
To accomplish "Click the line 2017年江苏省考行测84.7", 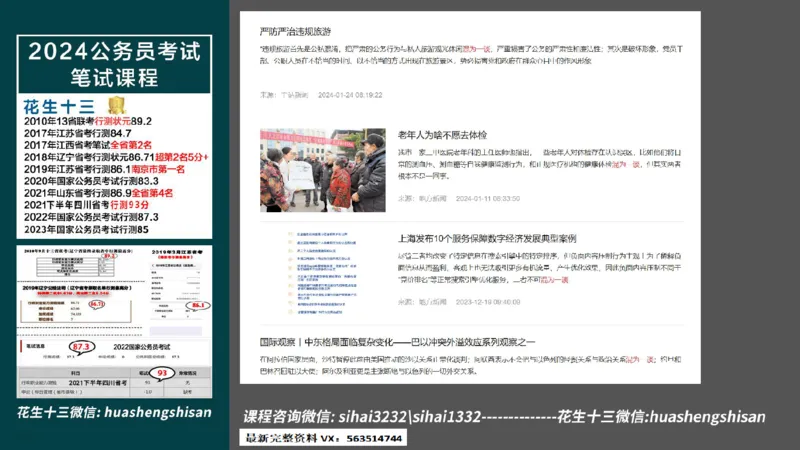I will point(78,133).
